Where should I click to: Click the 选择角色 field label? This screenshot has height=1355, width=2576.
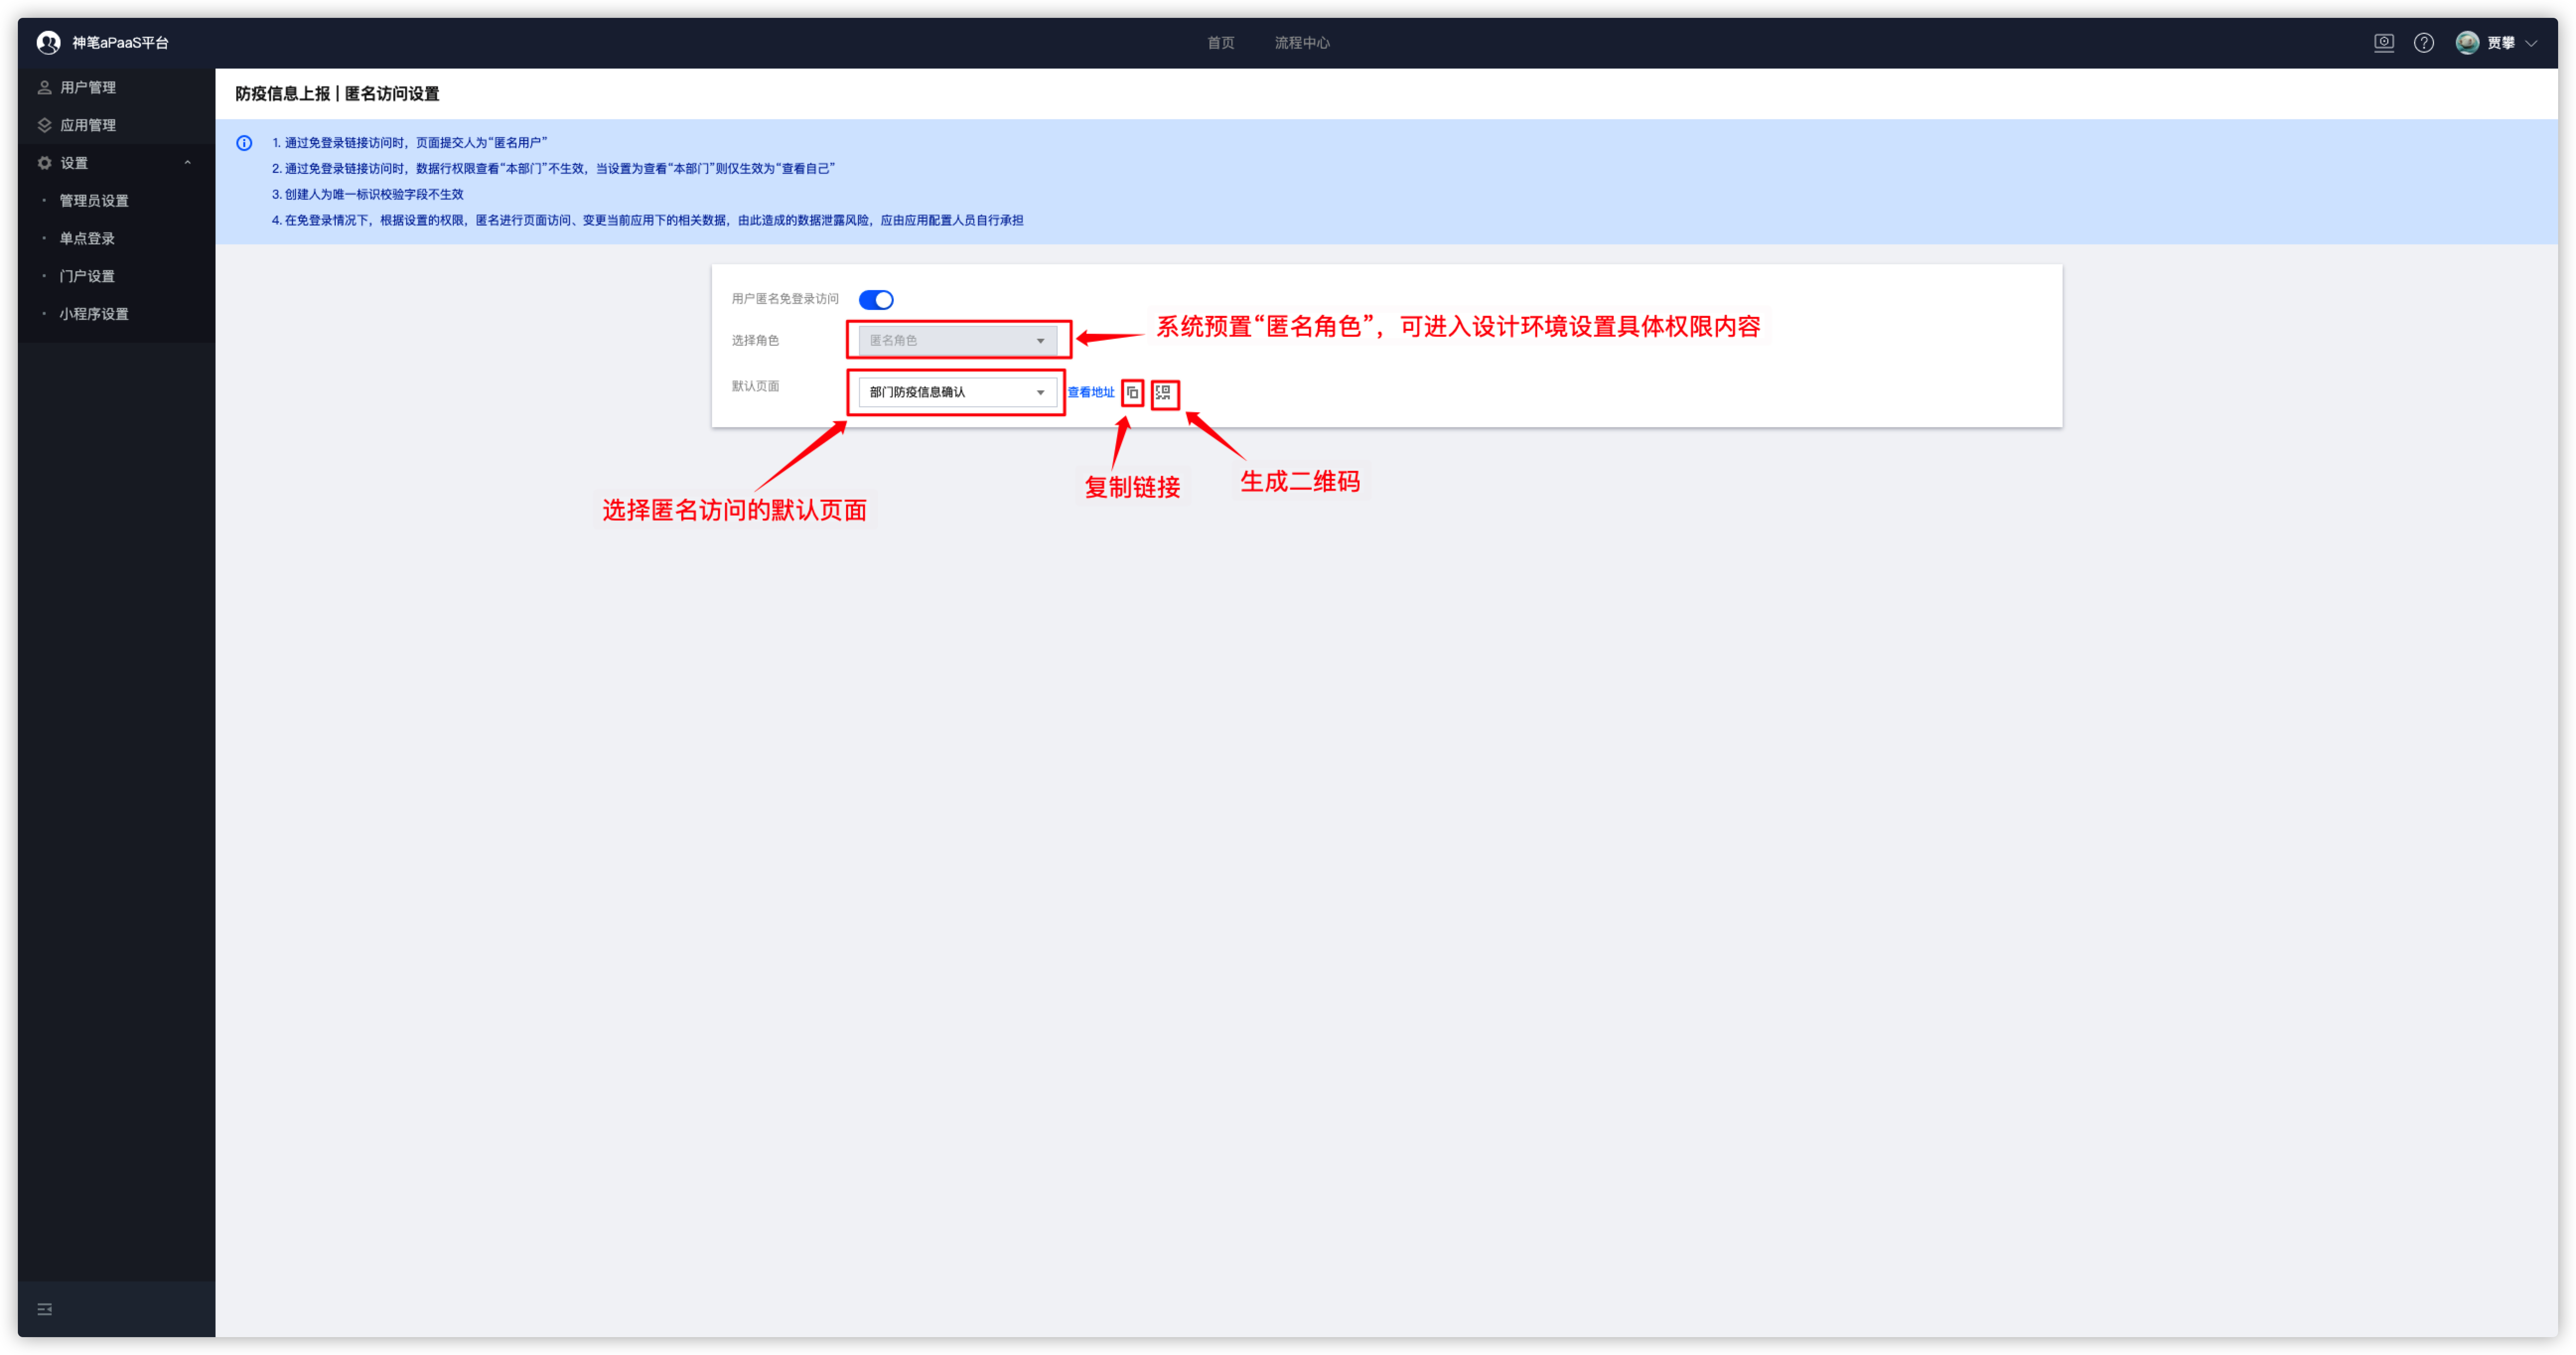[754, 340]
